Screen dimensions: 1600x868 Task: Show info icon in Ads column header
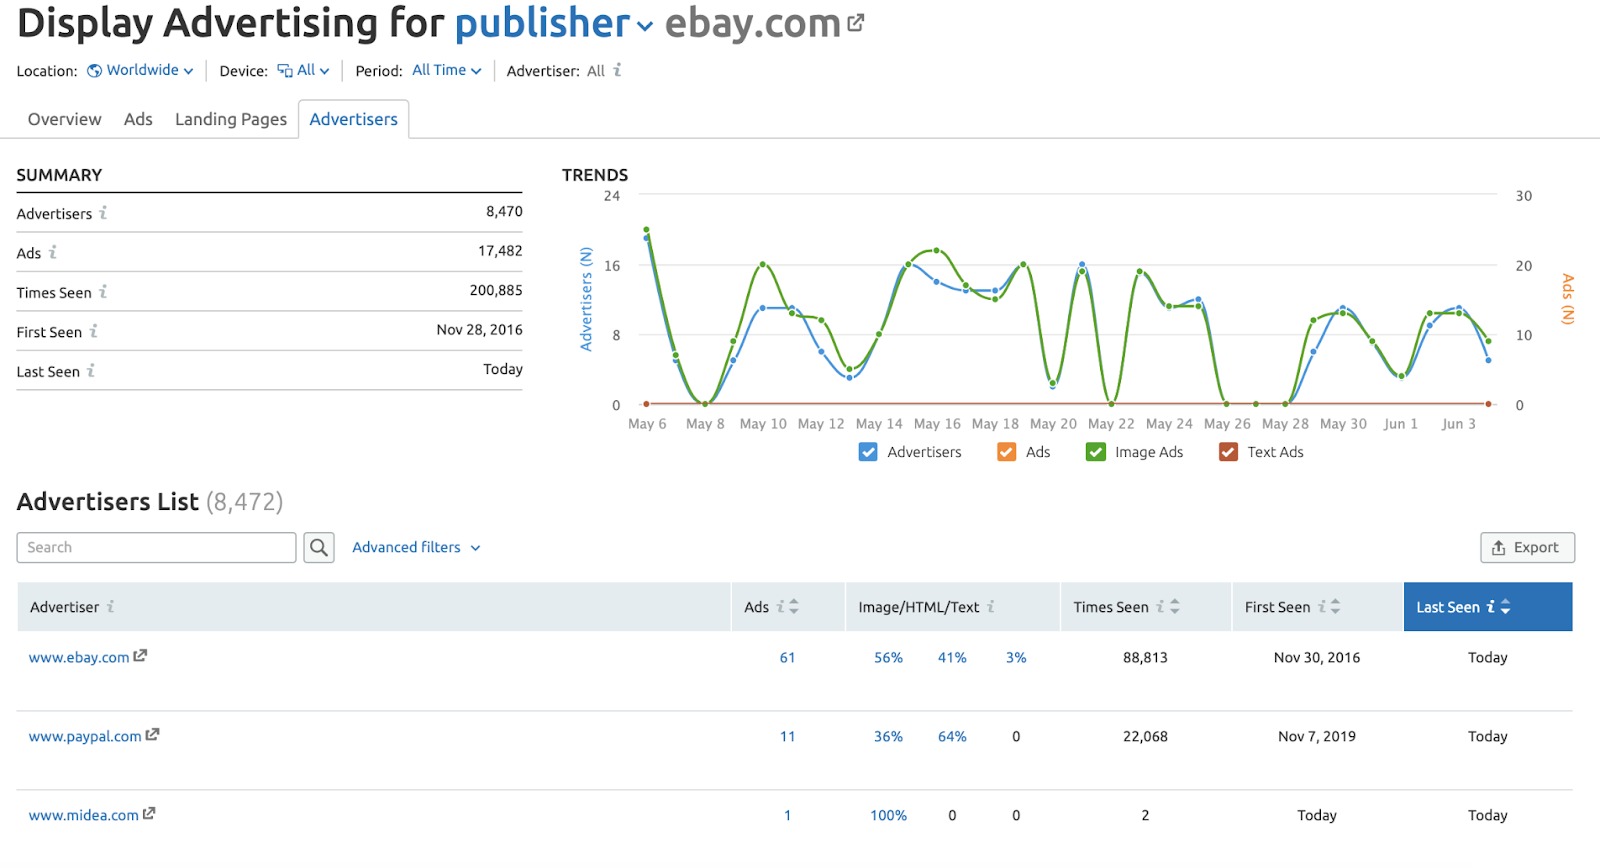point(780,606)
